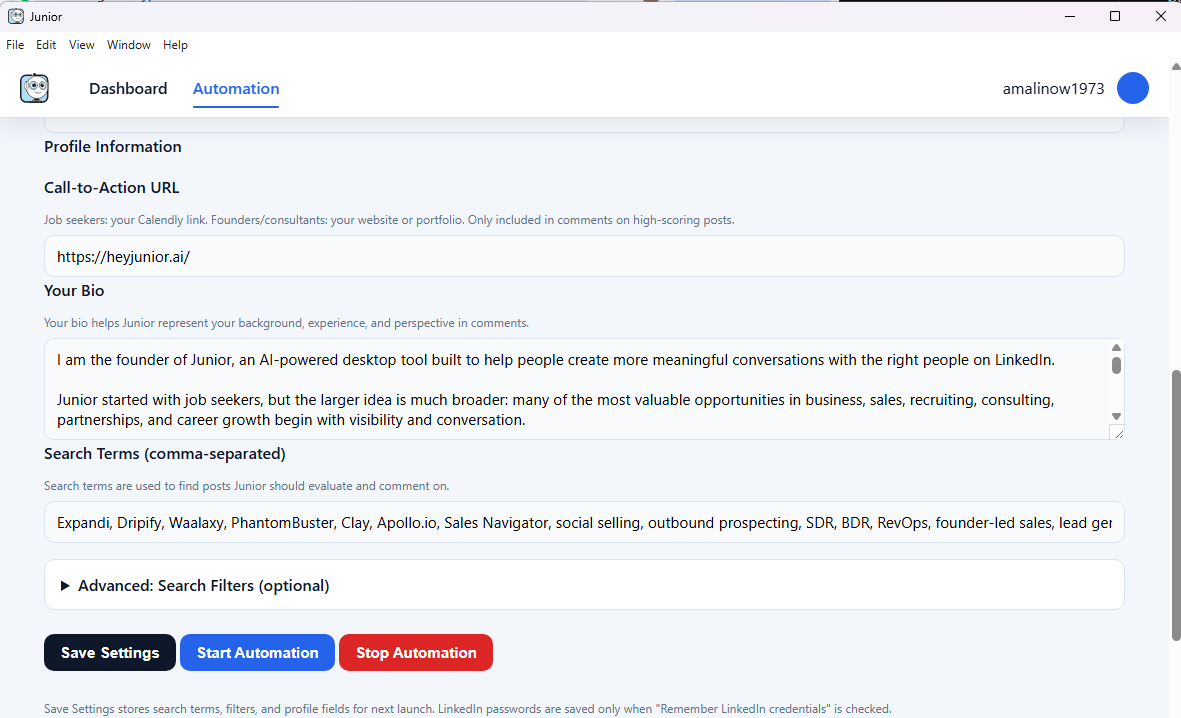
Task: Click the main page vertical scrollbar thumb
Action: click(1176, 505)
